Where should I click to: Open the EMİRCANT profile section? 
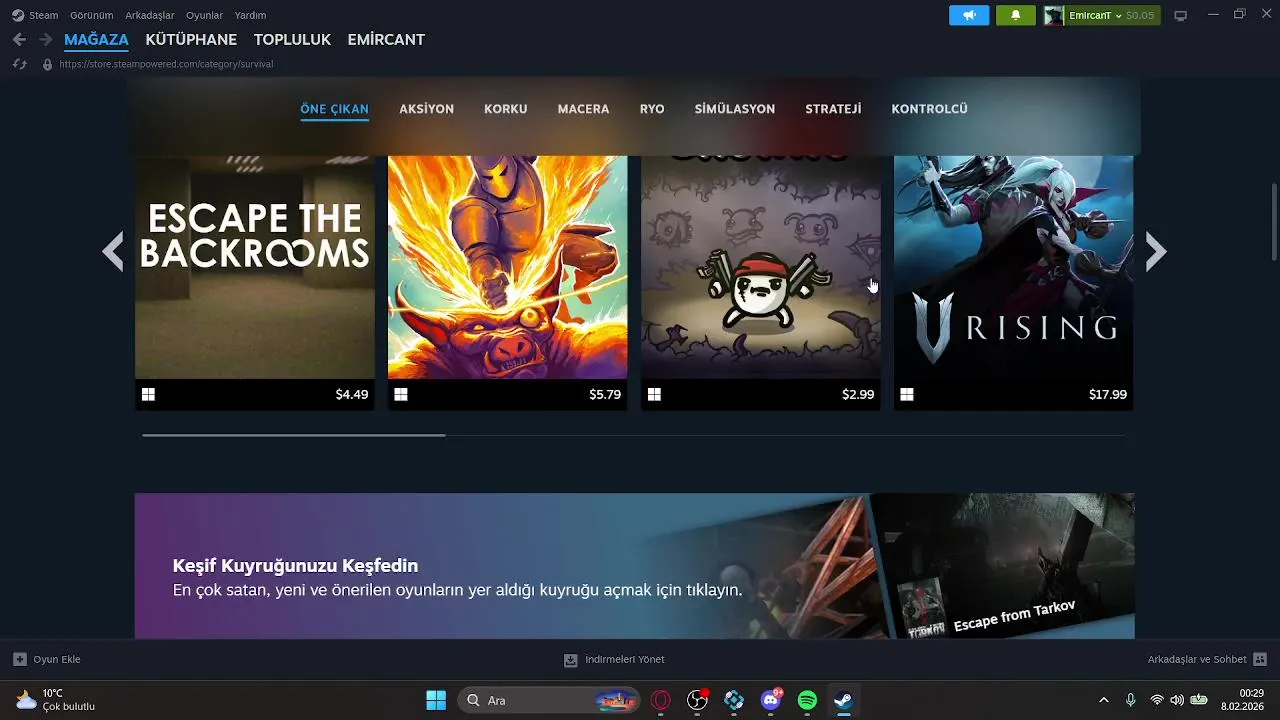[386, 40]
